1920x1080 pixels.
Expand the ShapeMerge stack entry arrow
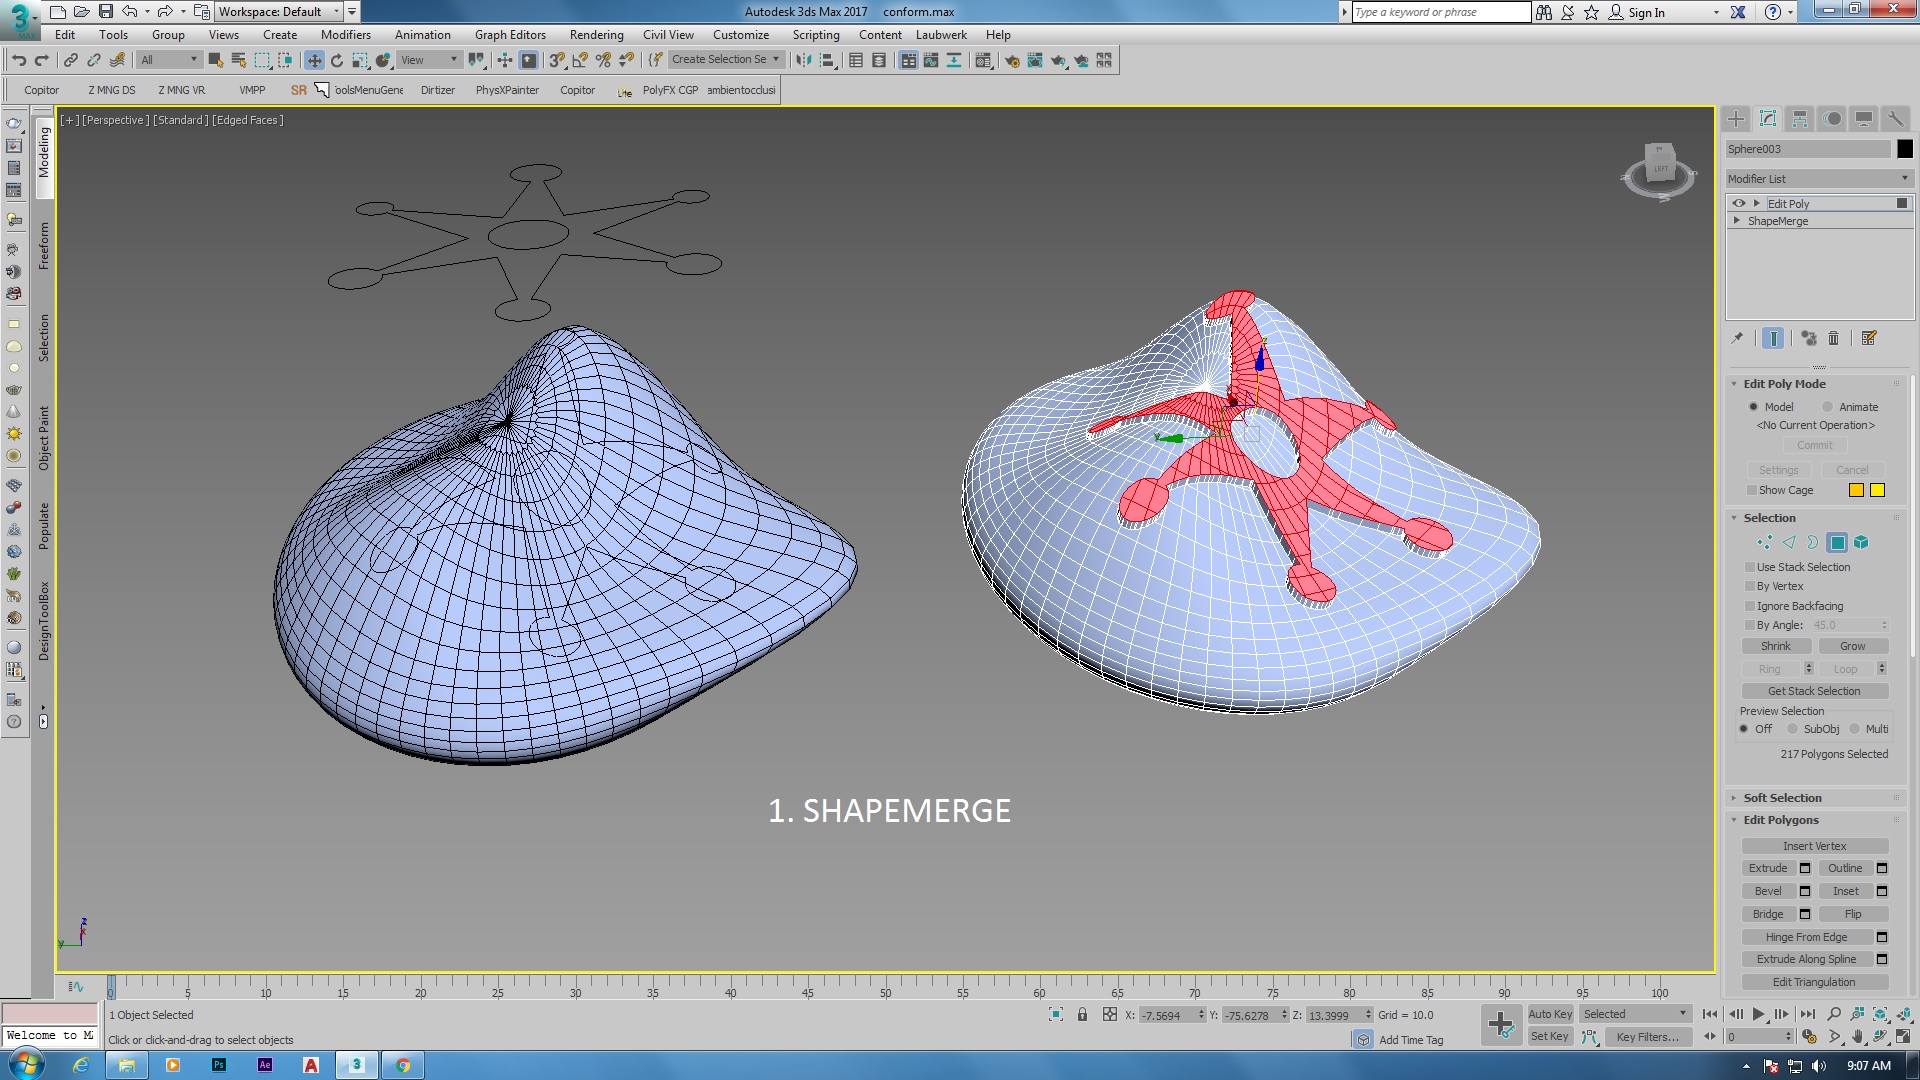(1737, 221)
